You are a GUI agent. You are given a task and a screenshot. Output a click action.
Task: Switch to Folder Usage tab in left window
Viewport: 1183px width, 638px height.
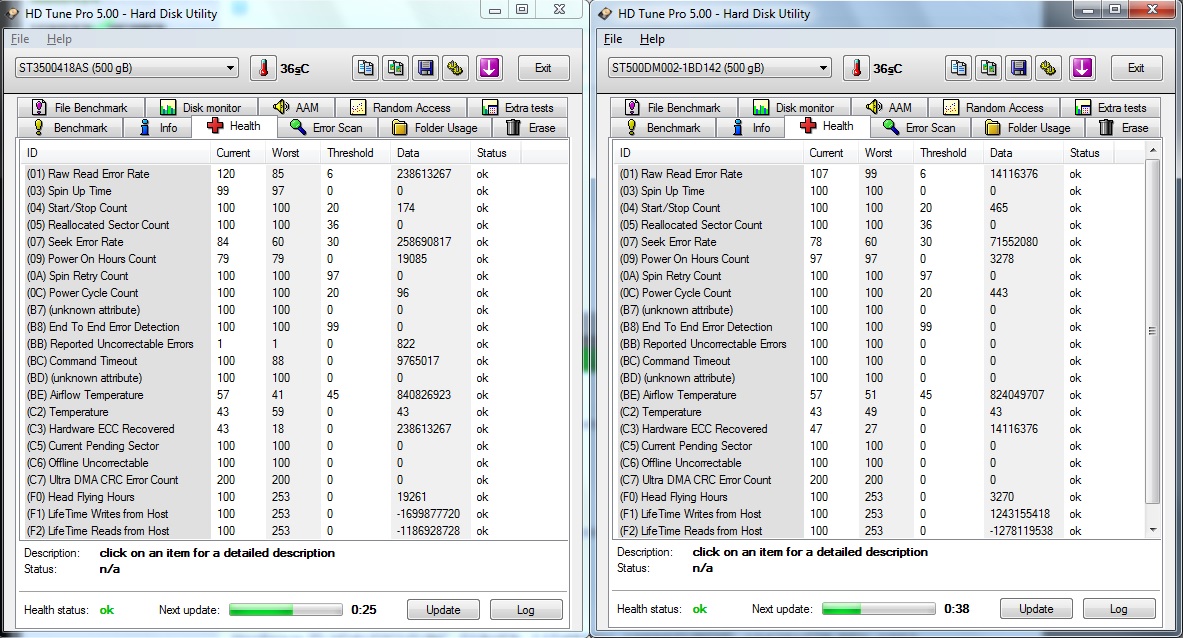(x=435, y=127)
